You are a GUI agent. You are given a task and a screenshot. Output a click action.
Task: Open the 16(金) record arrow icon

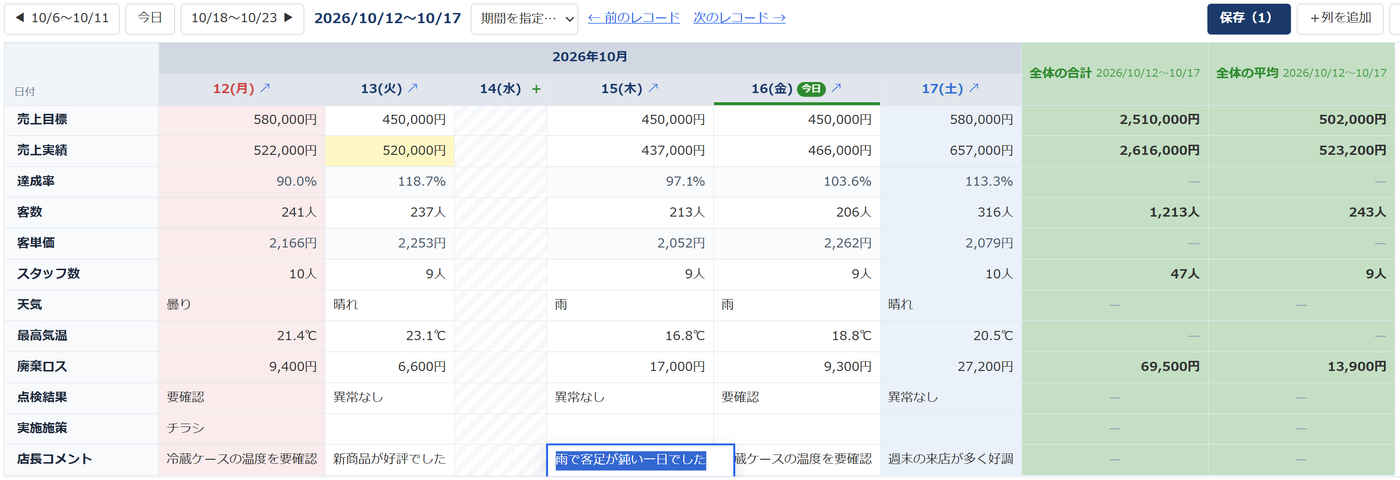coord(836,88)
